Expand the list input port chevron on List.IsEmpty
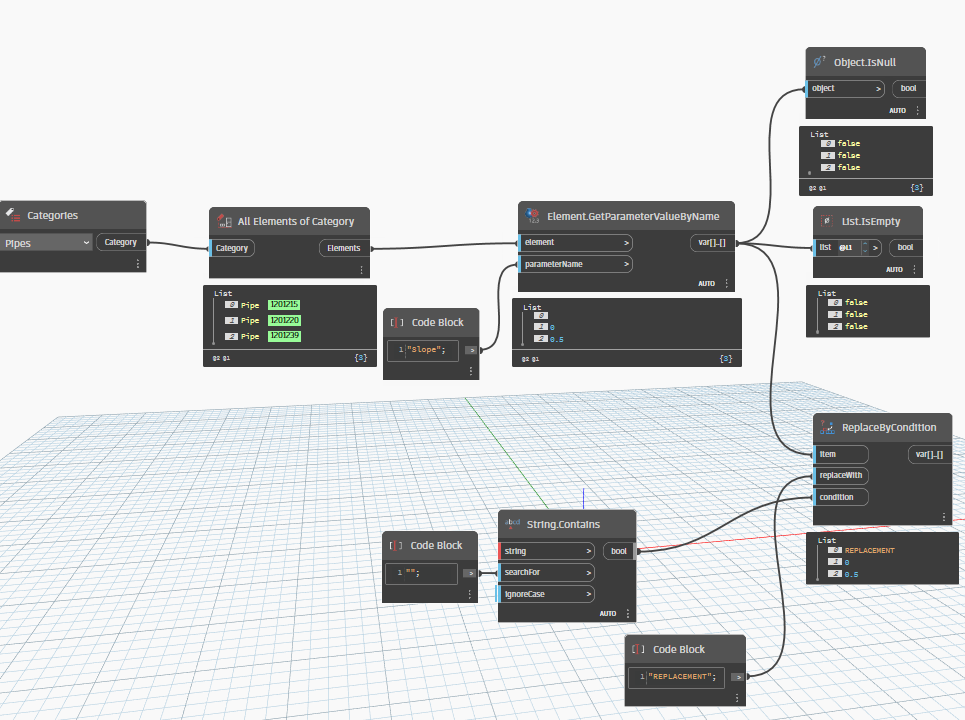 pyautogui.click(x=875, y=247)
